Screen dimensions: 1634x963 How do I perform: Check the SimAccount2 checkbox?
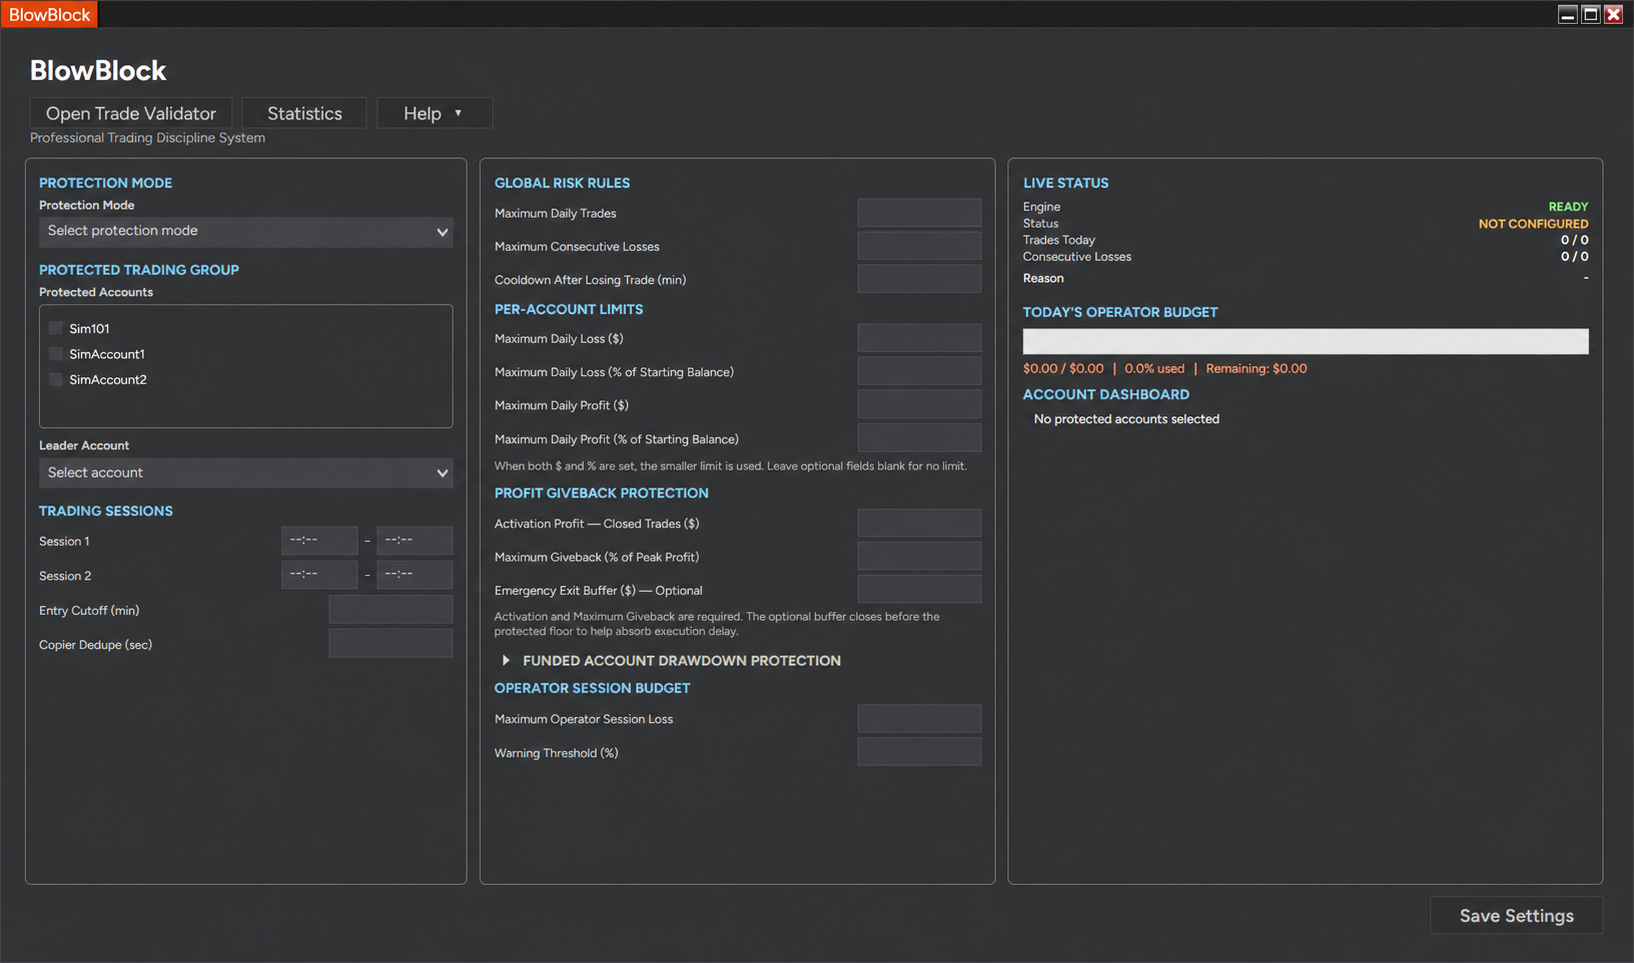click(x=56, y=379)
